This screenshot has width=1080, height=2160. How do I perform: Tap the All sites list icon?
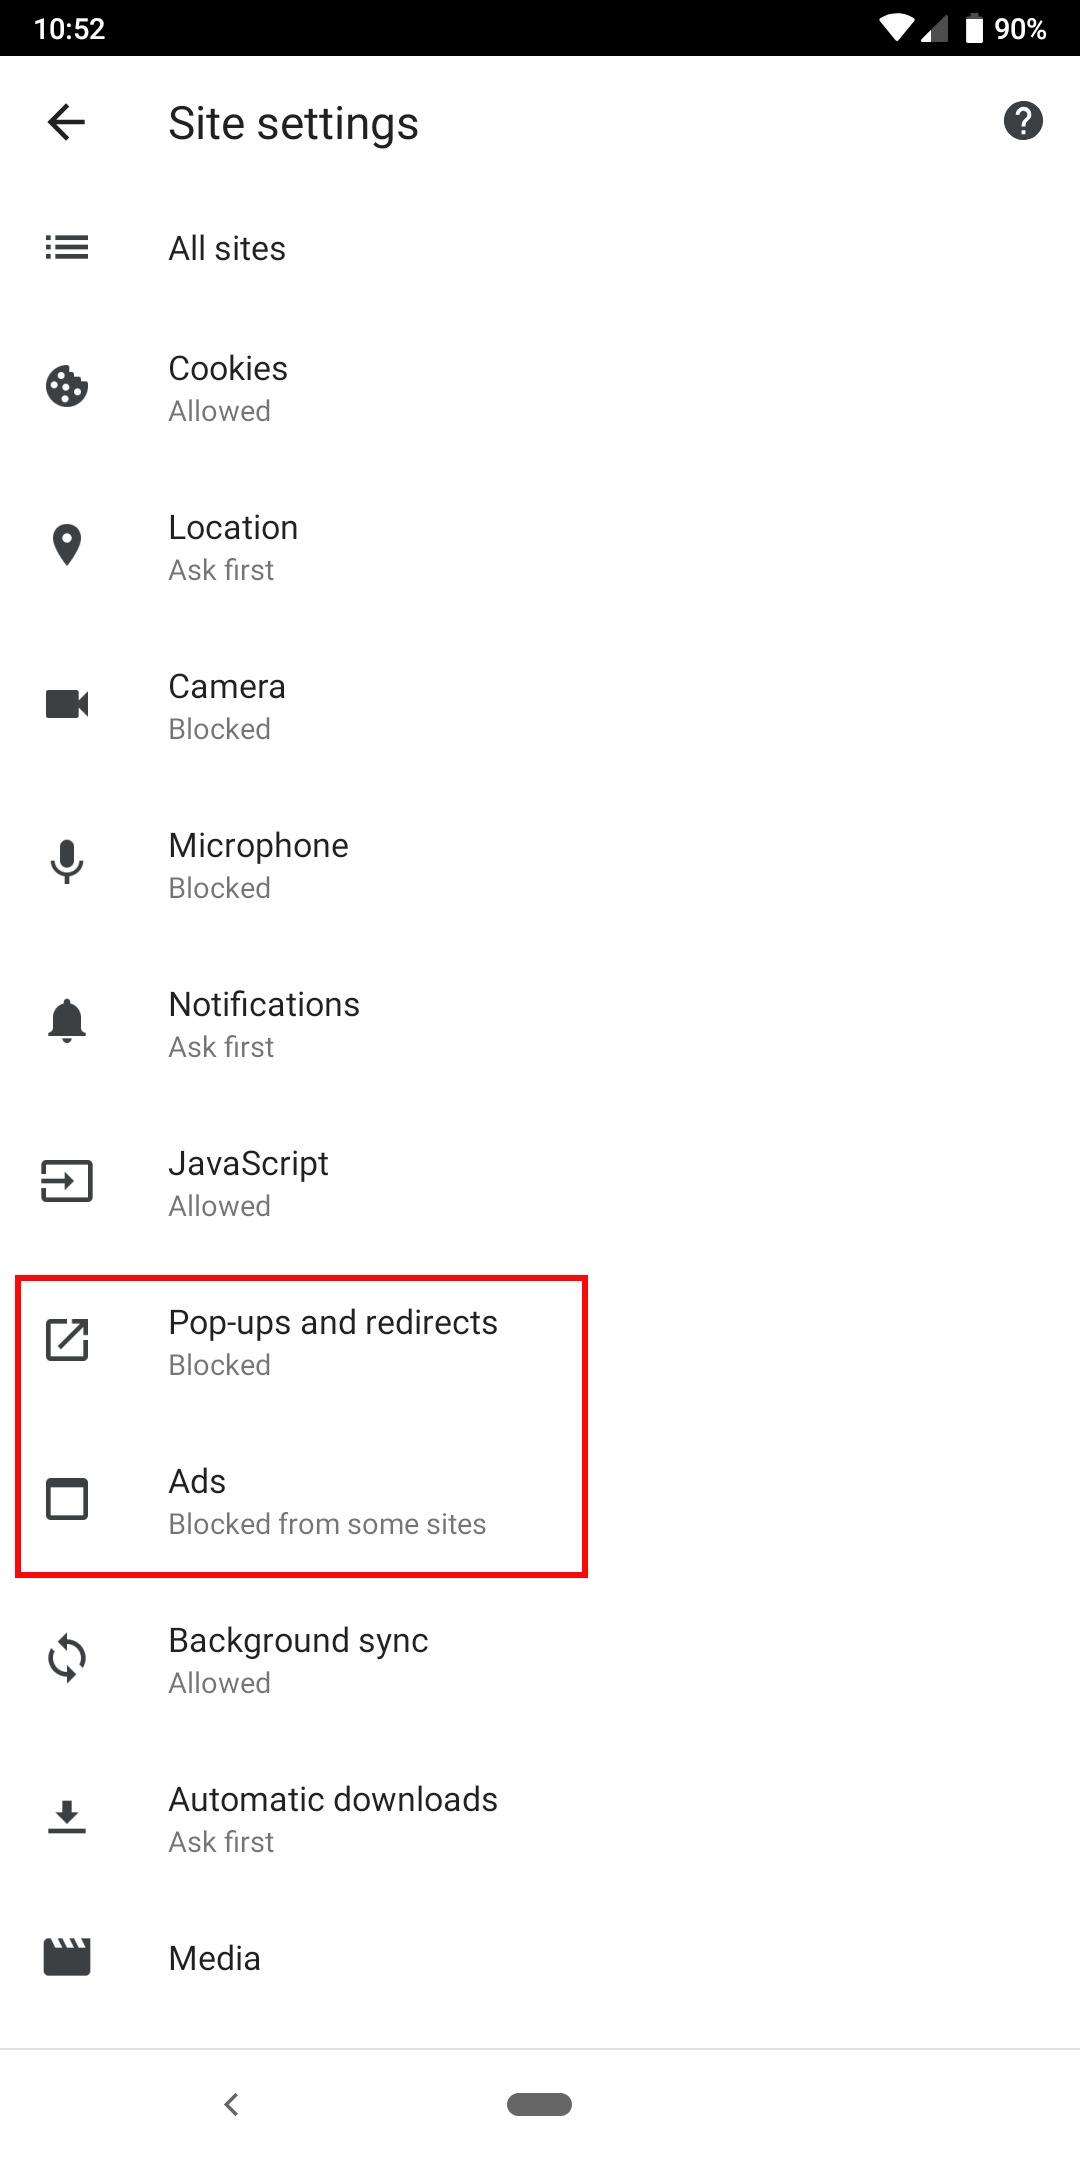pyautogui.click(x=67, y=247)
